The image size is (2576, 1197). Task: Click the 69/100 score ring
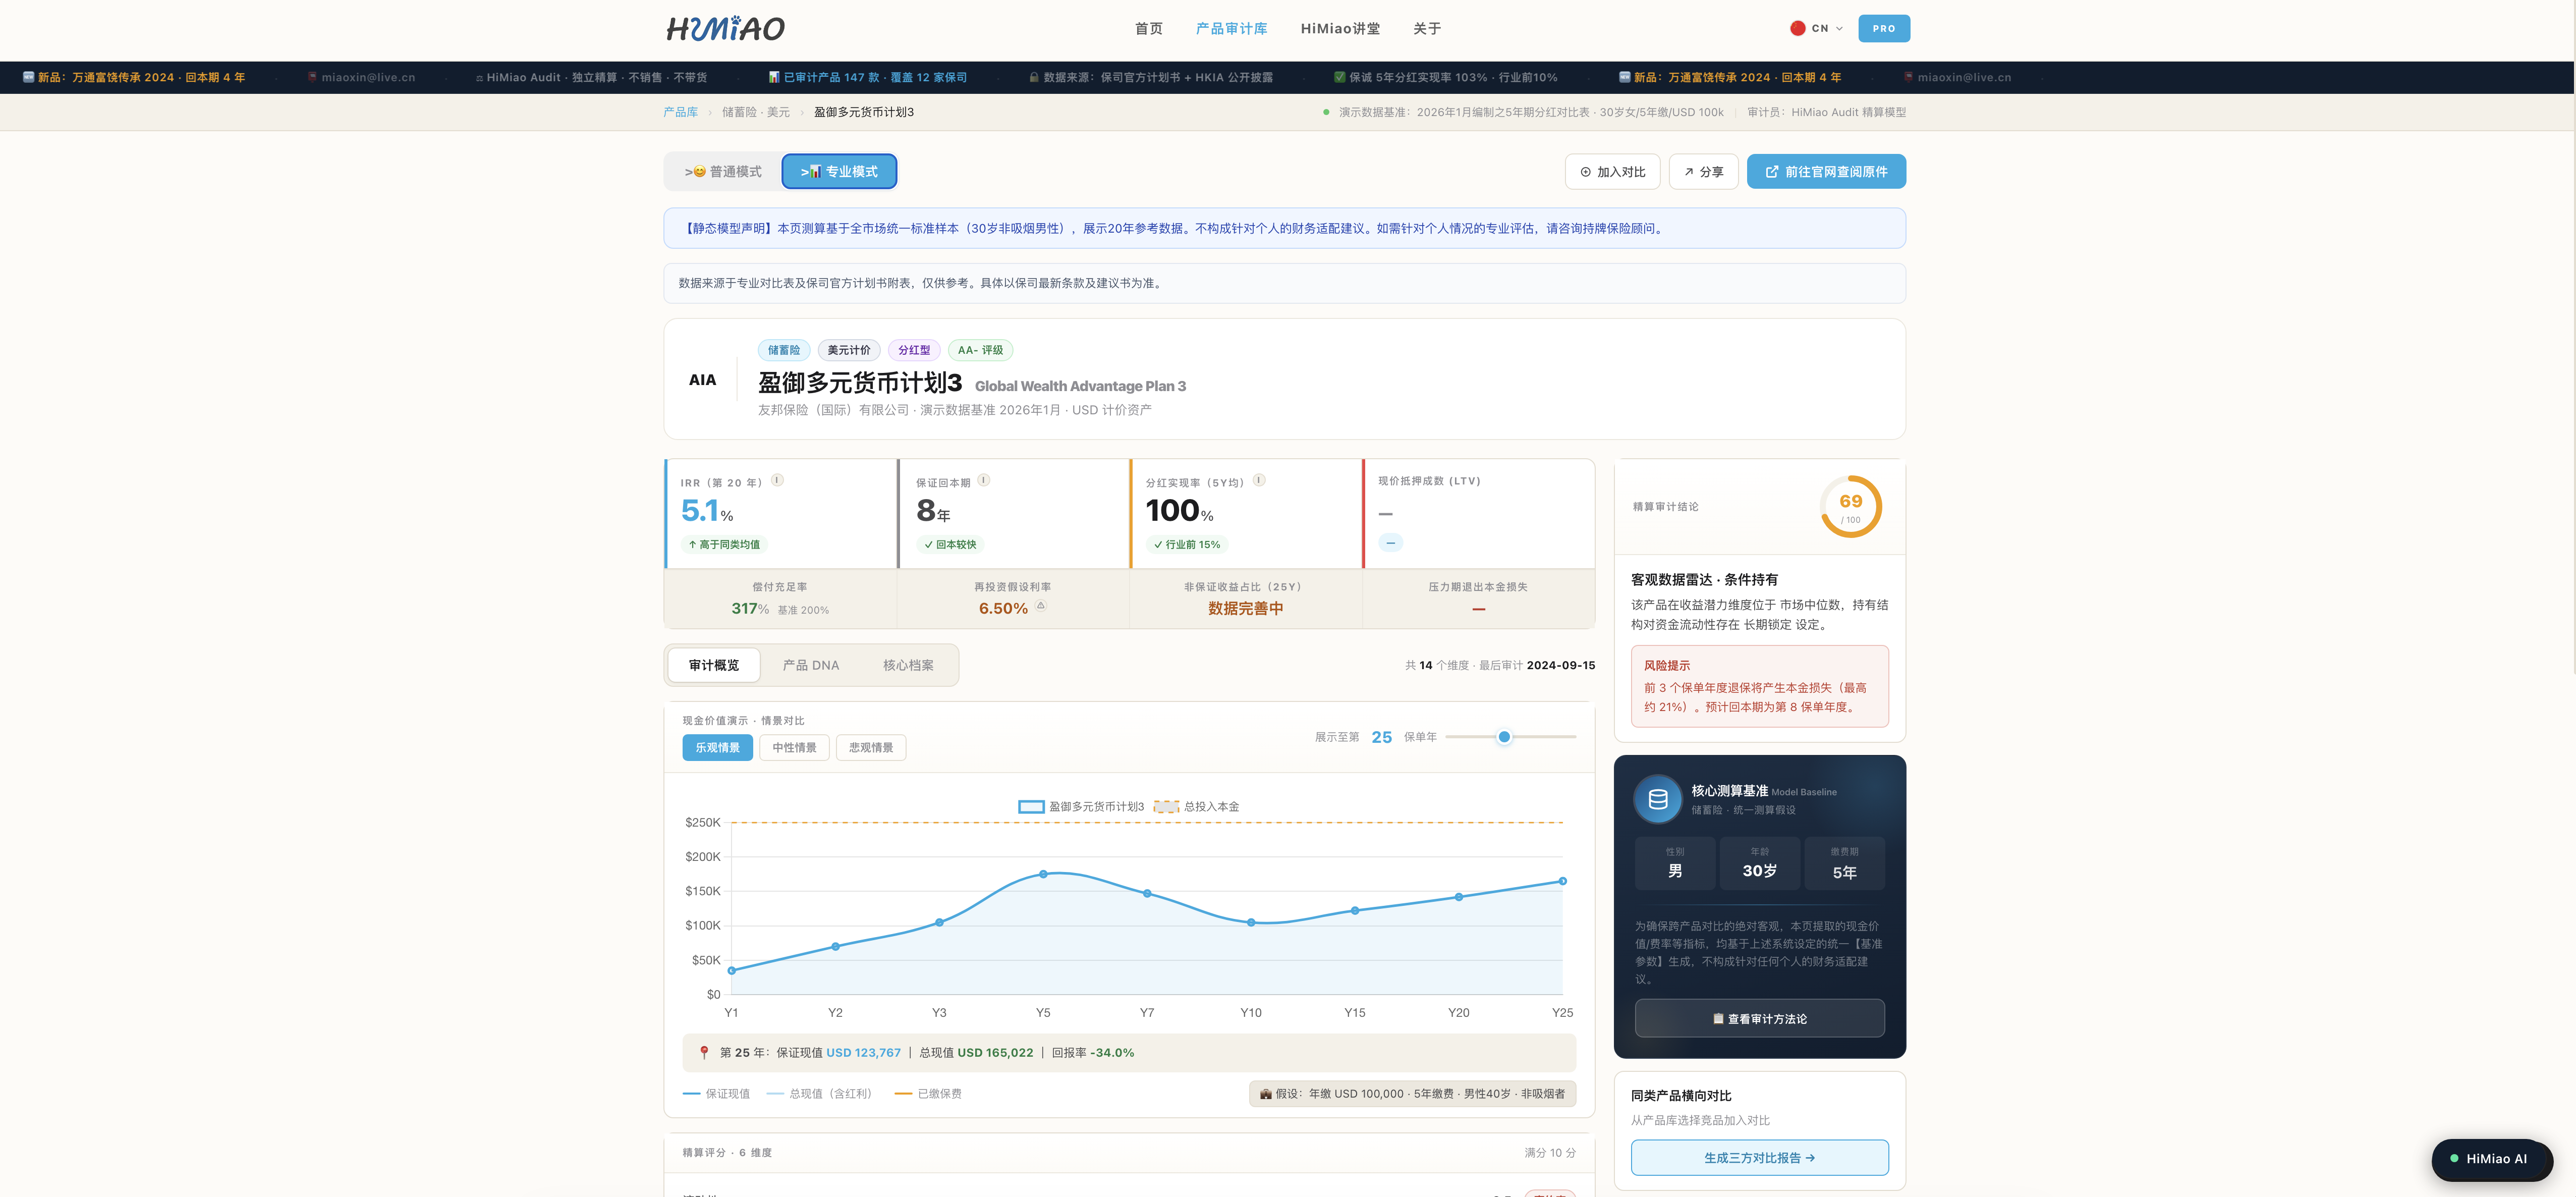pyautogui.click(x=1851, y=507)
